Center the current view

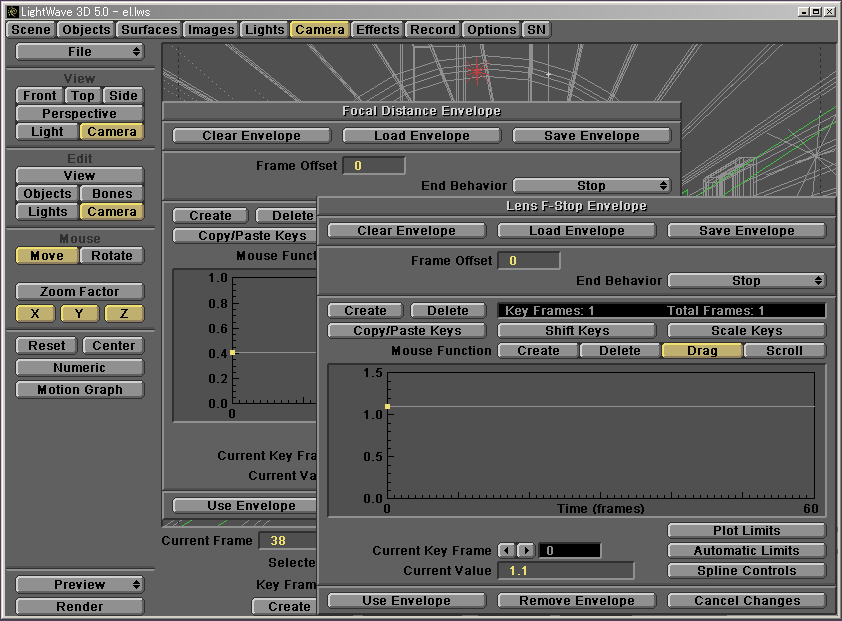113,345
